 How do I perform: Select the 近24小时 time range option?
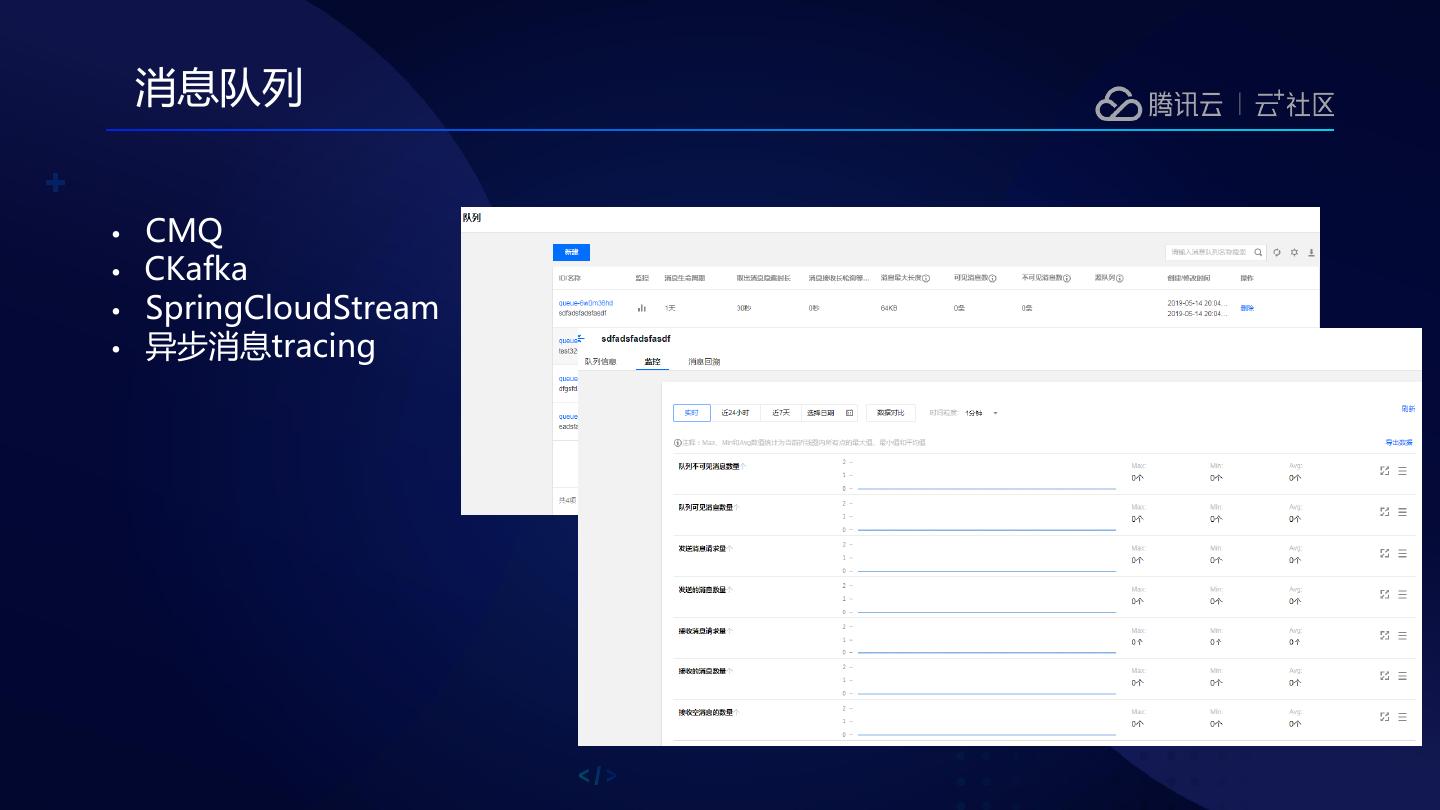coord(735,413)
